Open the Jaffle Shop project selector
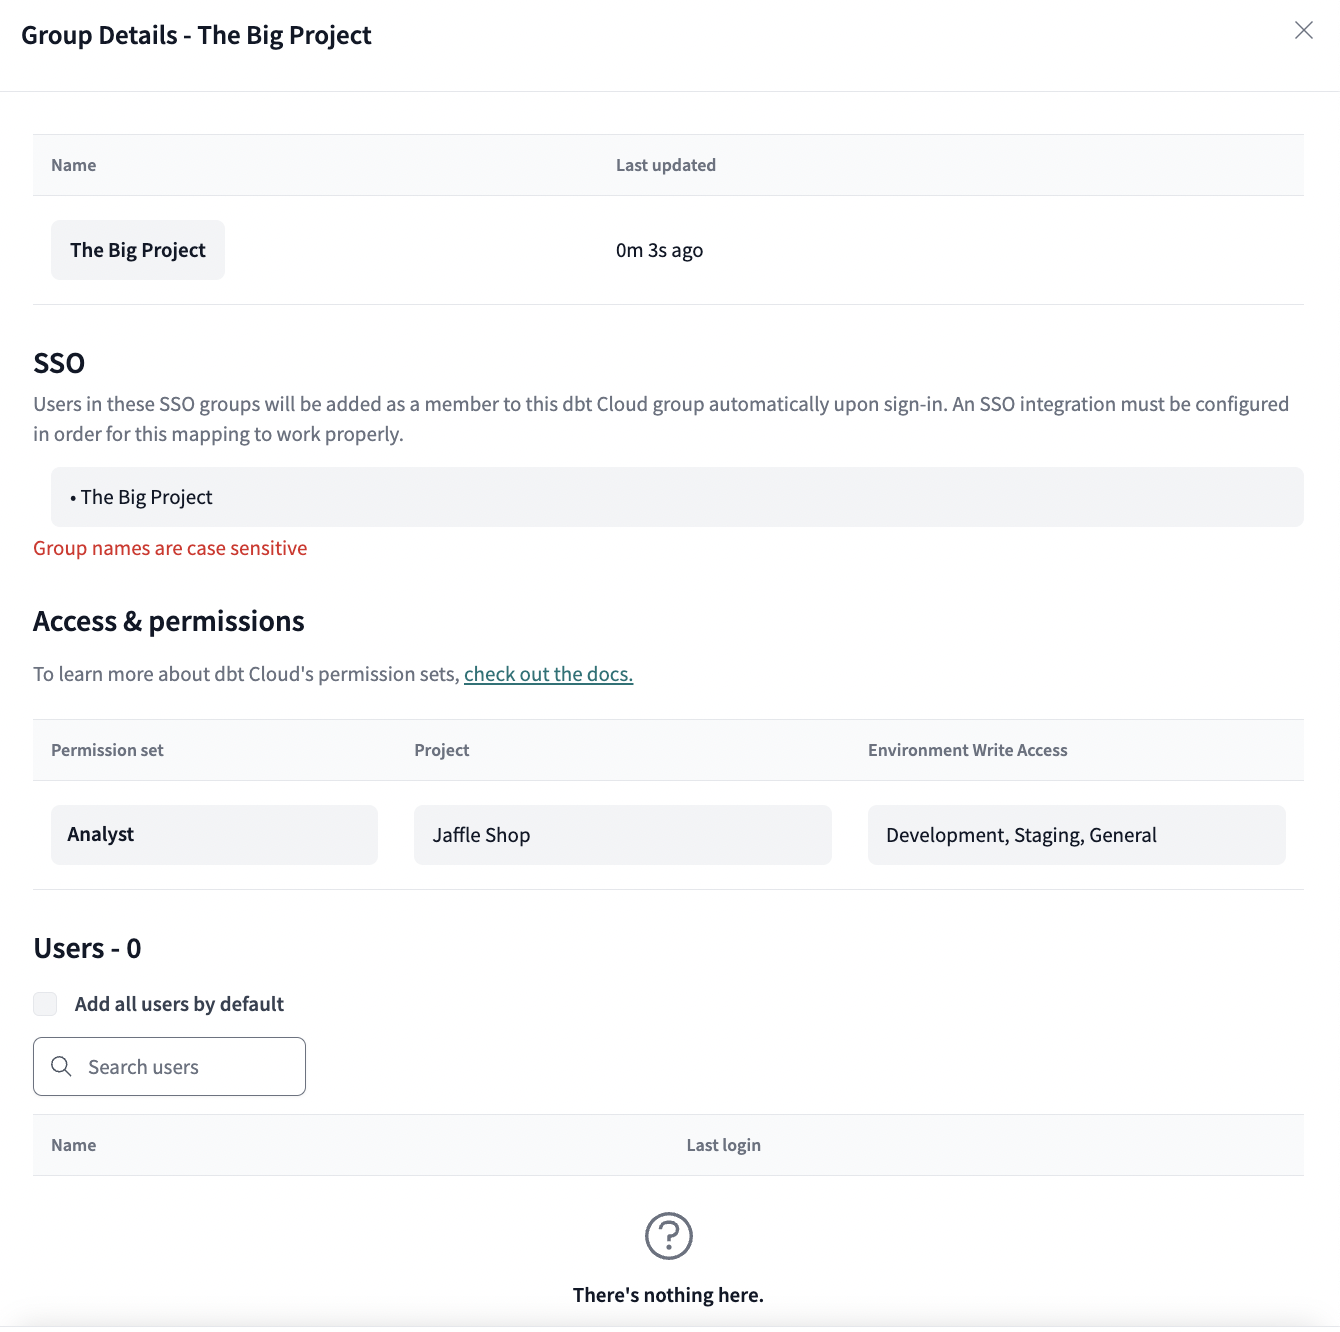 point(622,834)
